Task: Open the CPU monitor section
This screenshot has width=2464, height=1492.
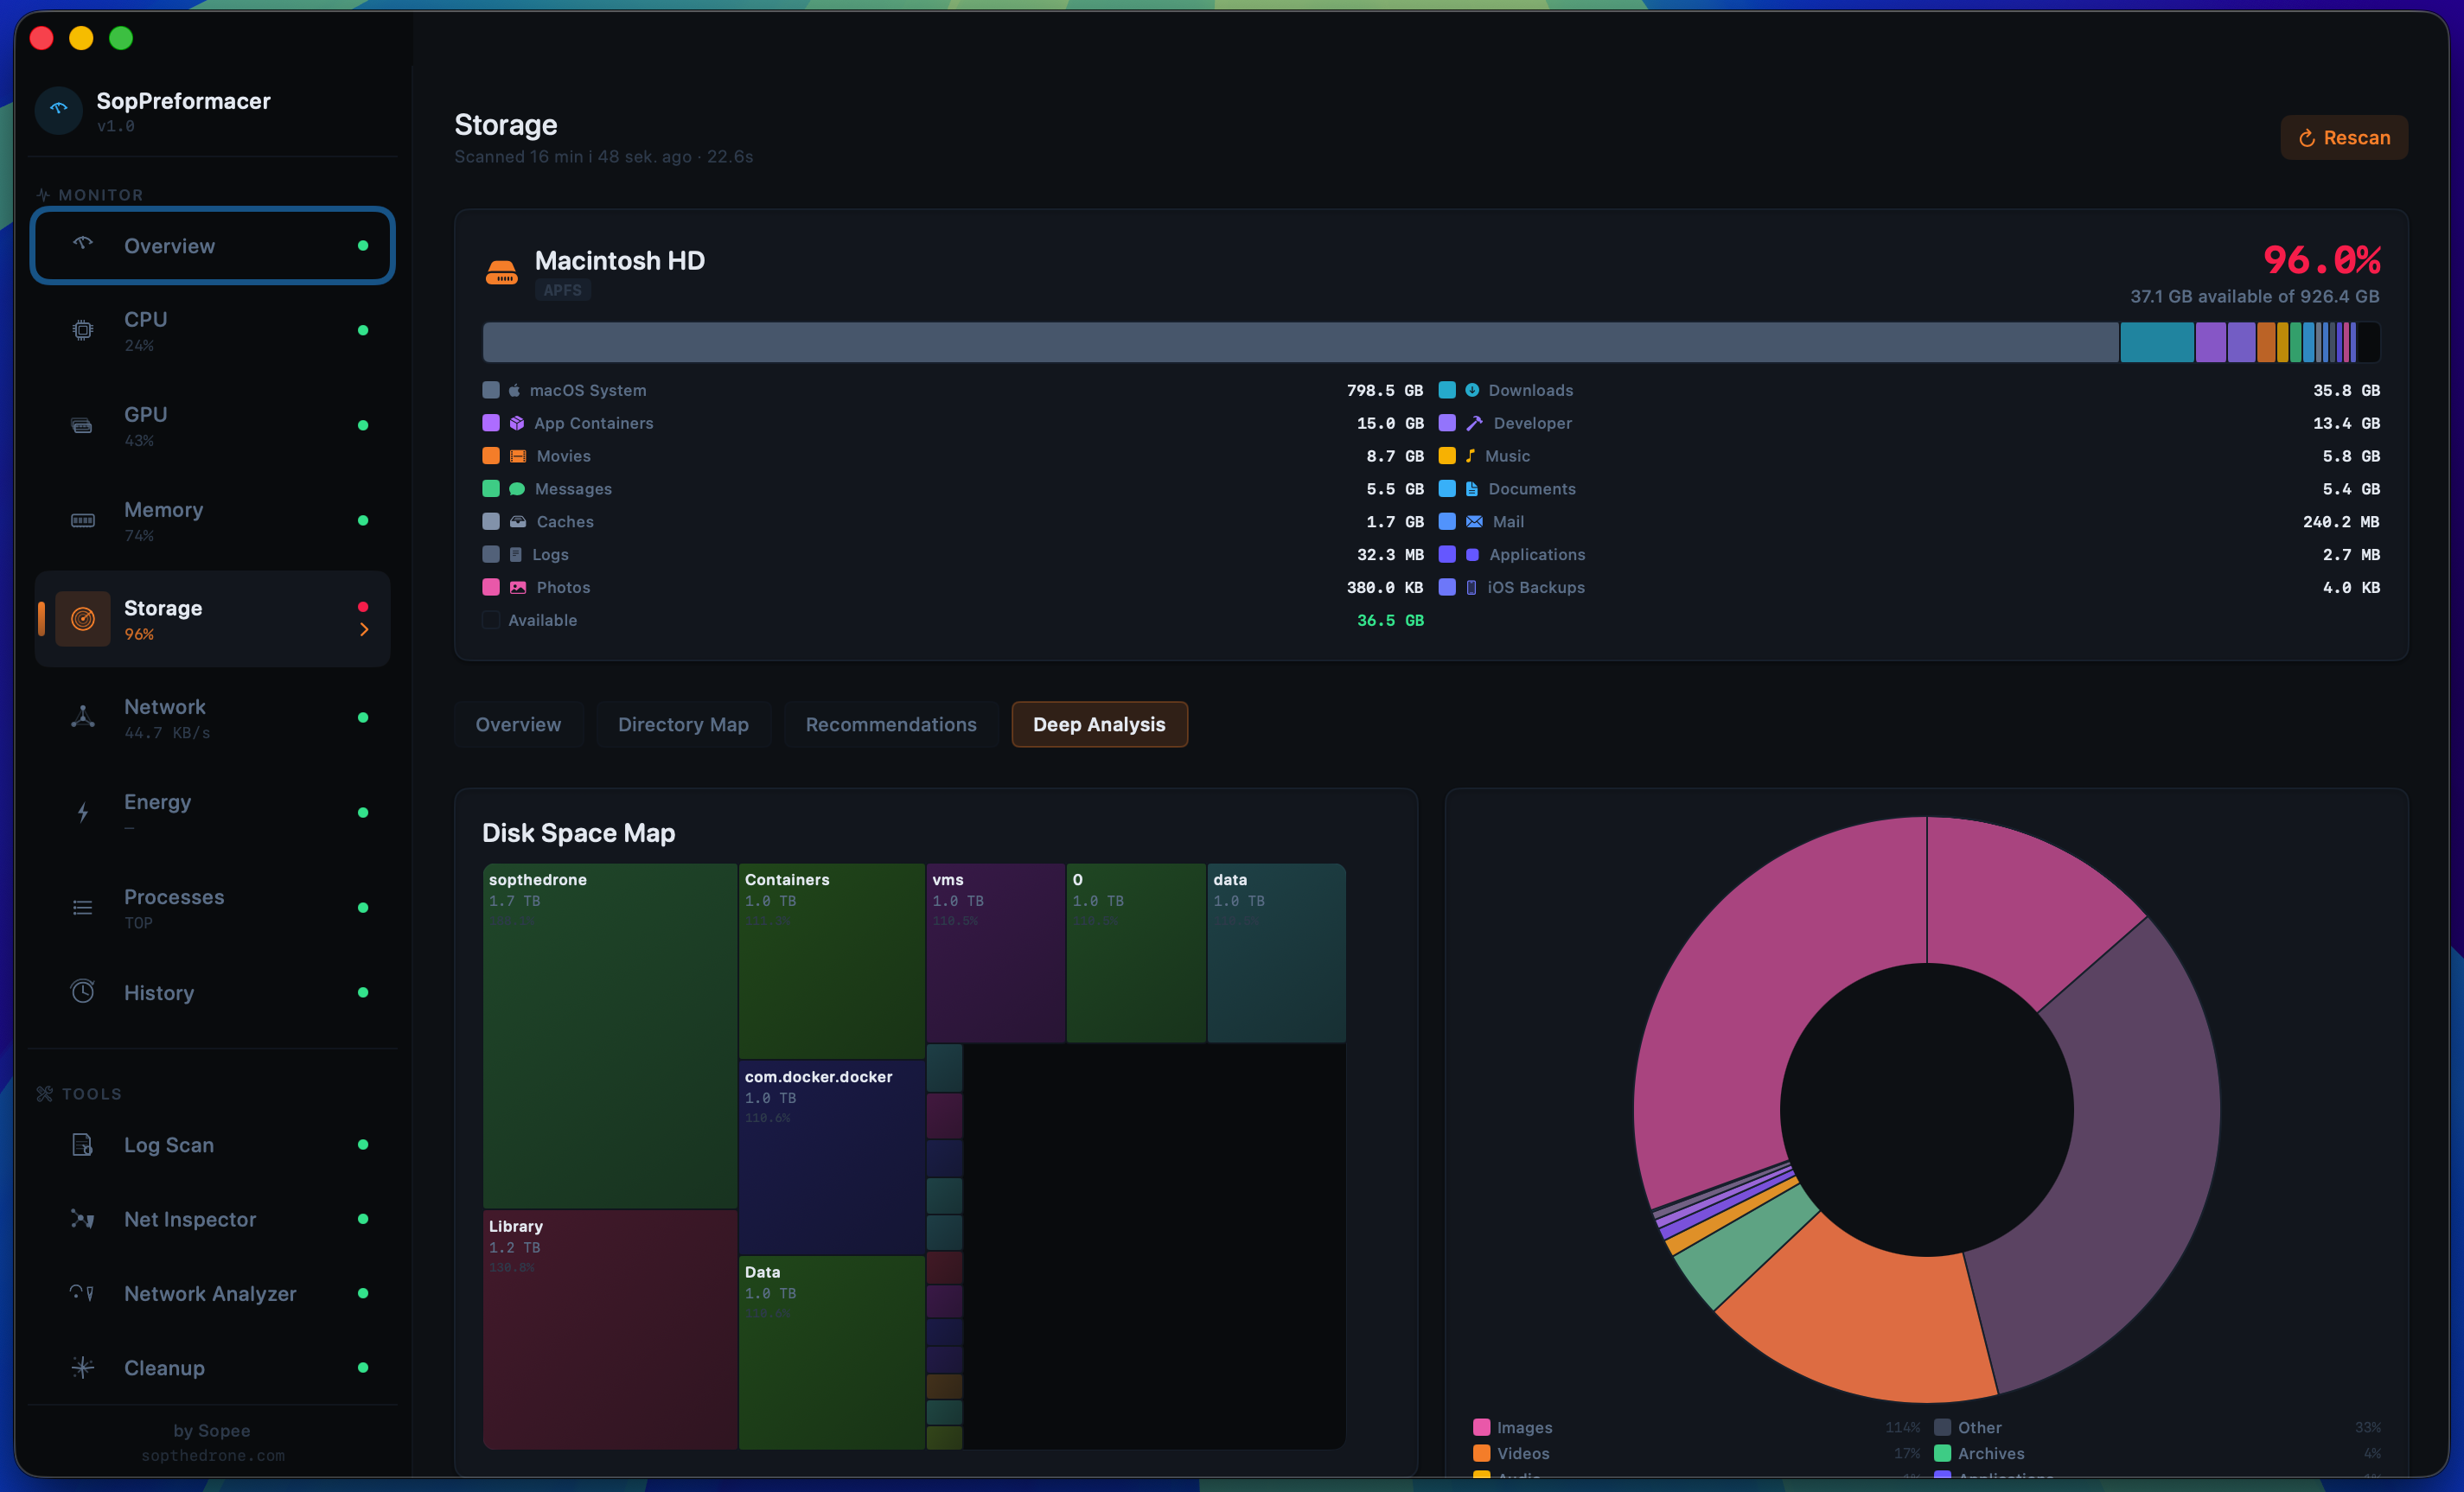Action: (x=146, y=330)
